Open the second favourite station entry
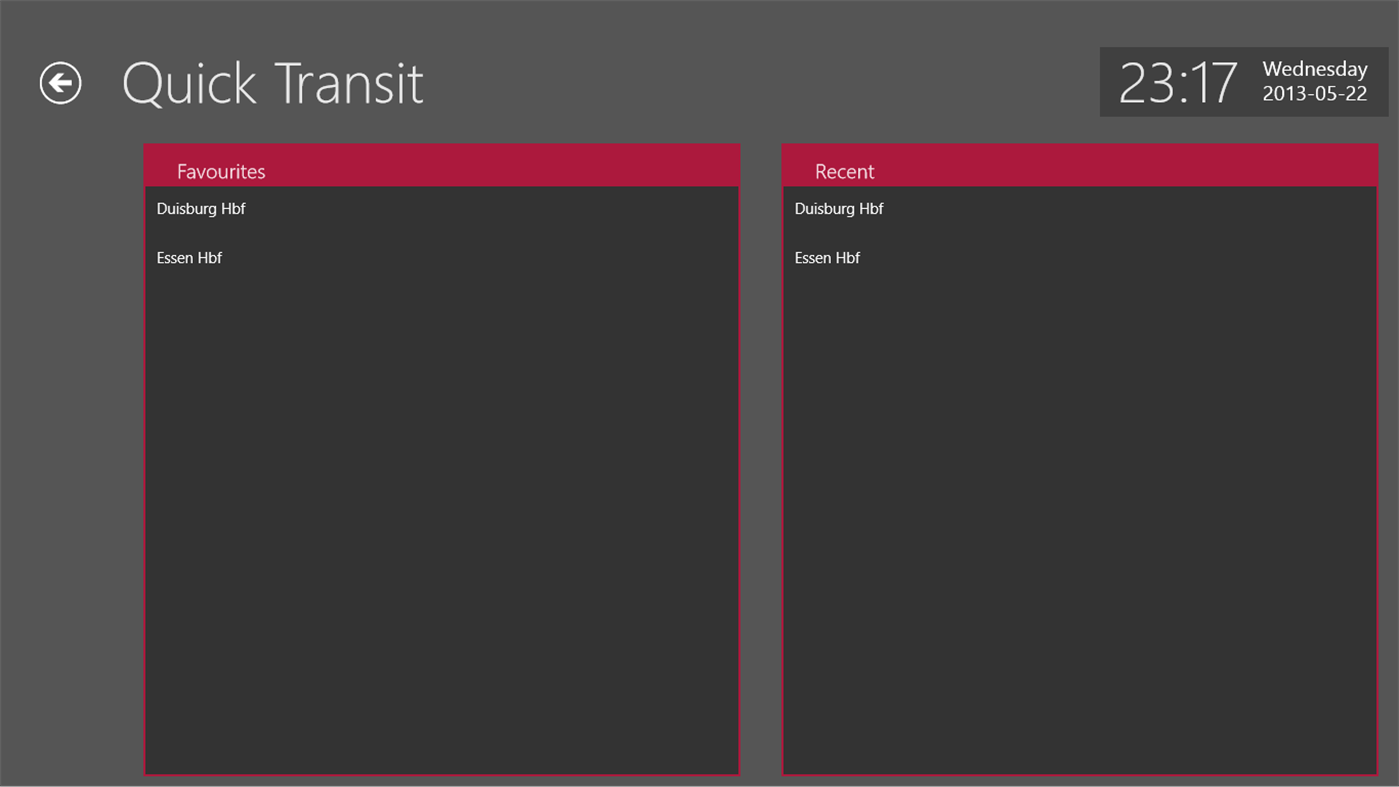 [189, 257]
